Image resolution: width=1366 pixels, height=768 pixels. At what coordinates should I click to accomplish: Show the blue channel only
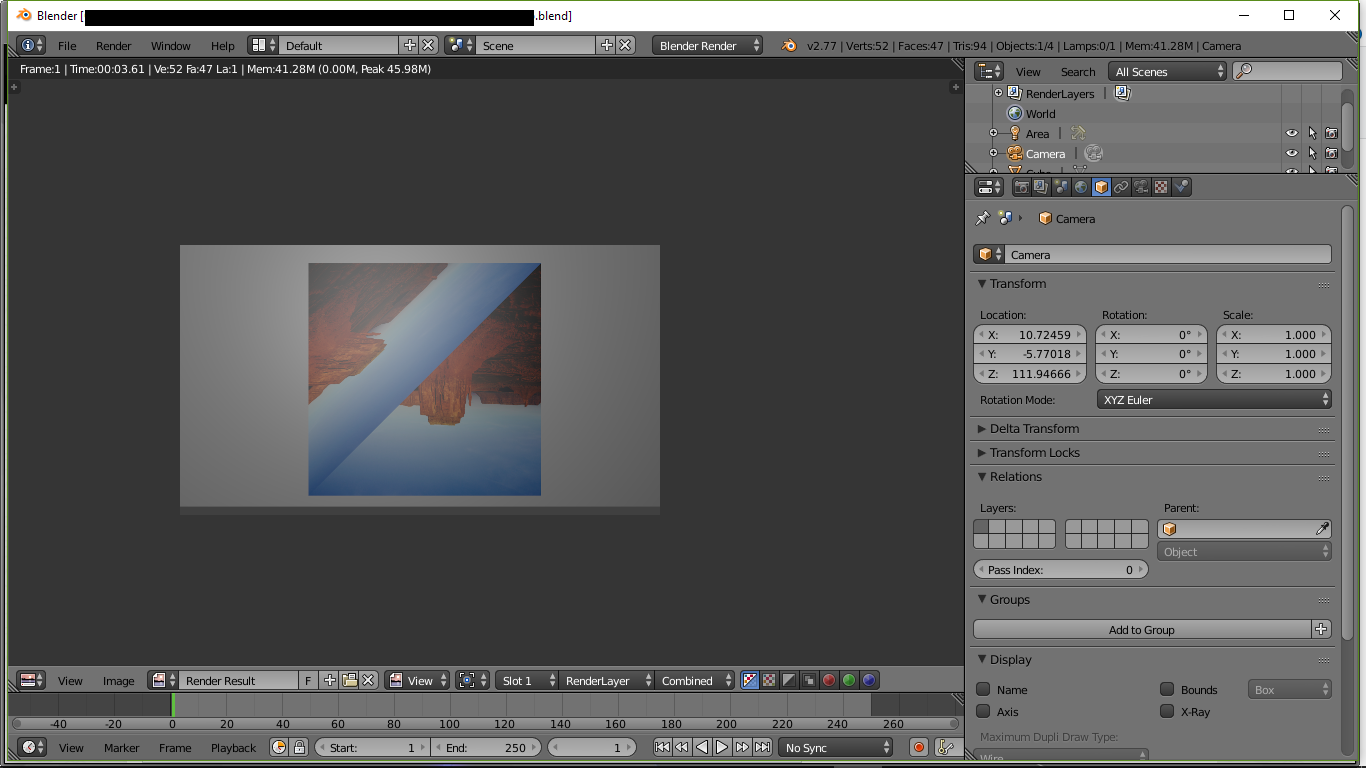point(869,680)
